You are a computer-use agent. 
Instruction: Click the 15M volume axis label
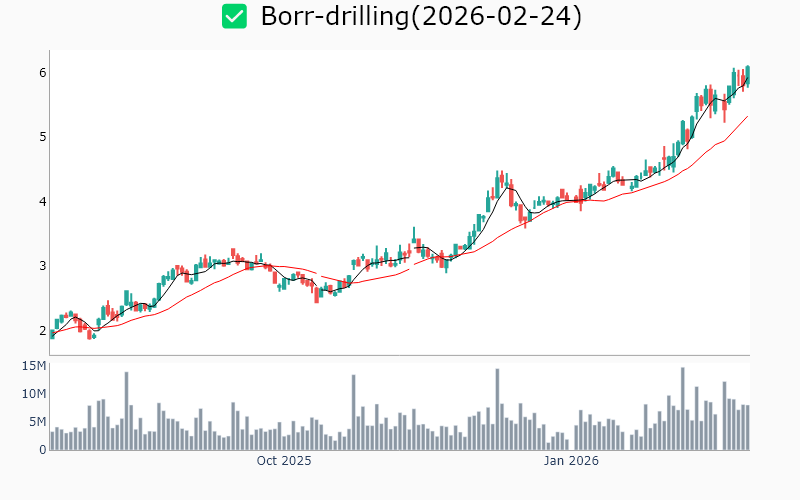point(35,366)
